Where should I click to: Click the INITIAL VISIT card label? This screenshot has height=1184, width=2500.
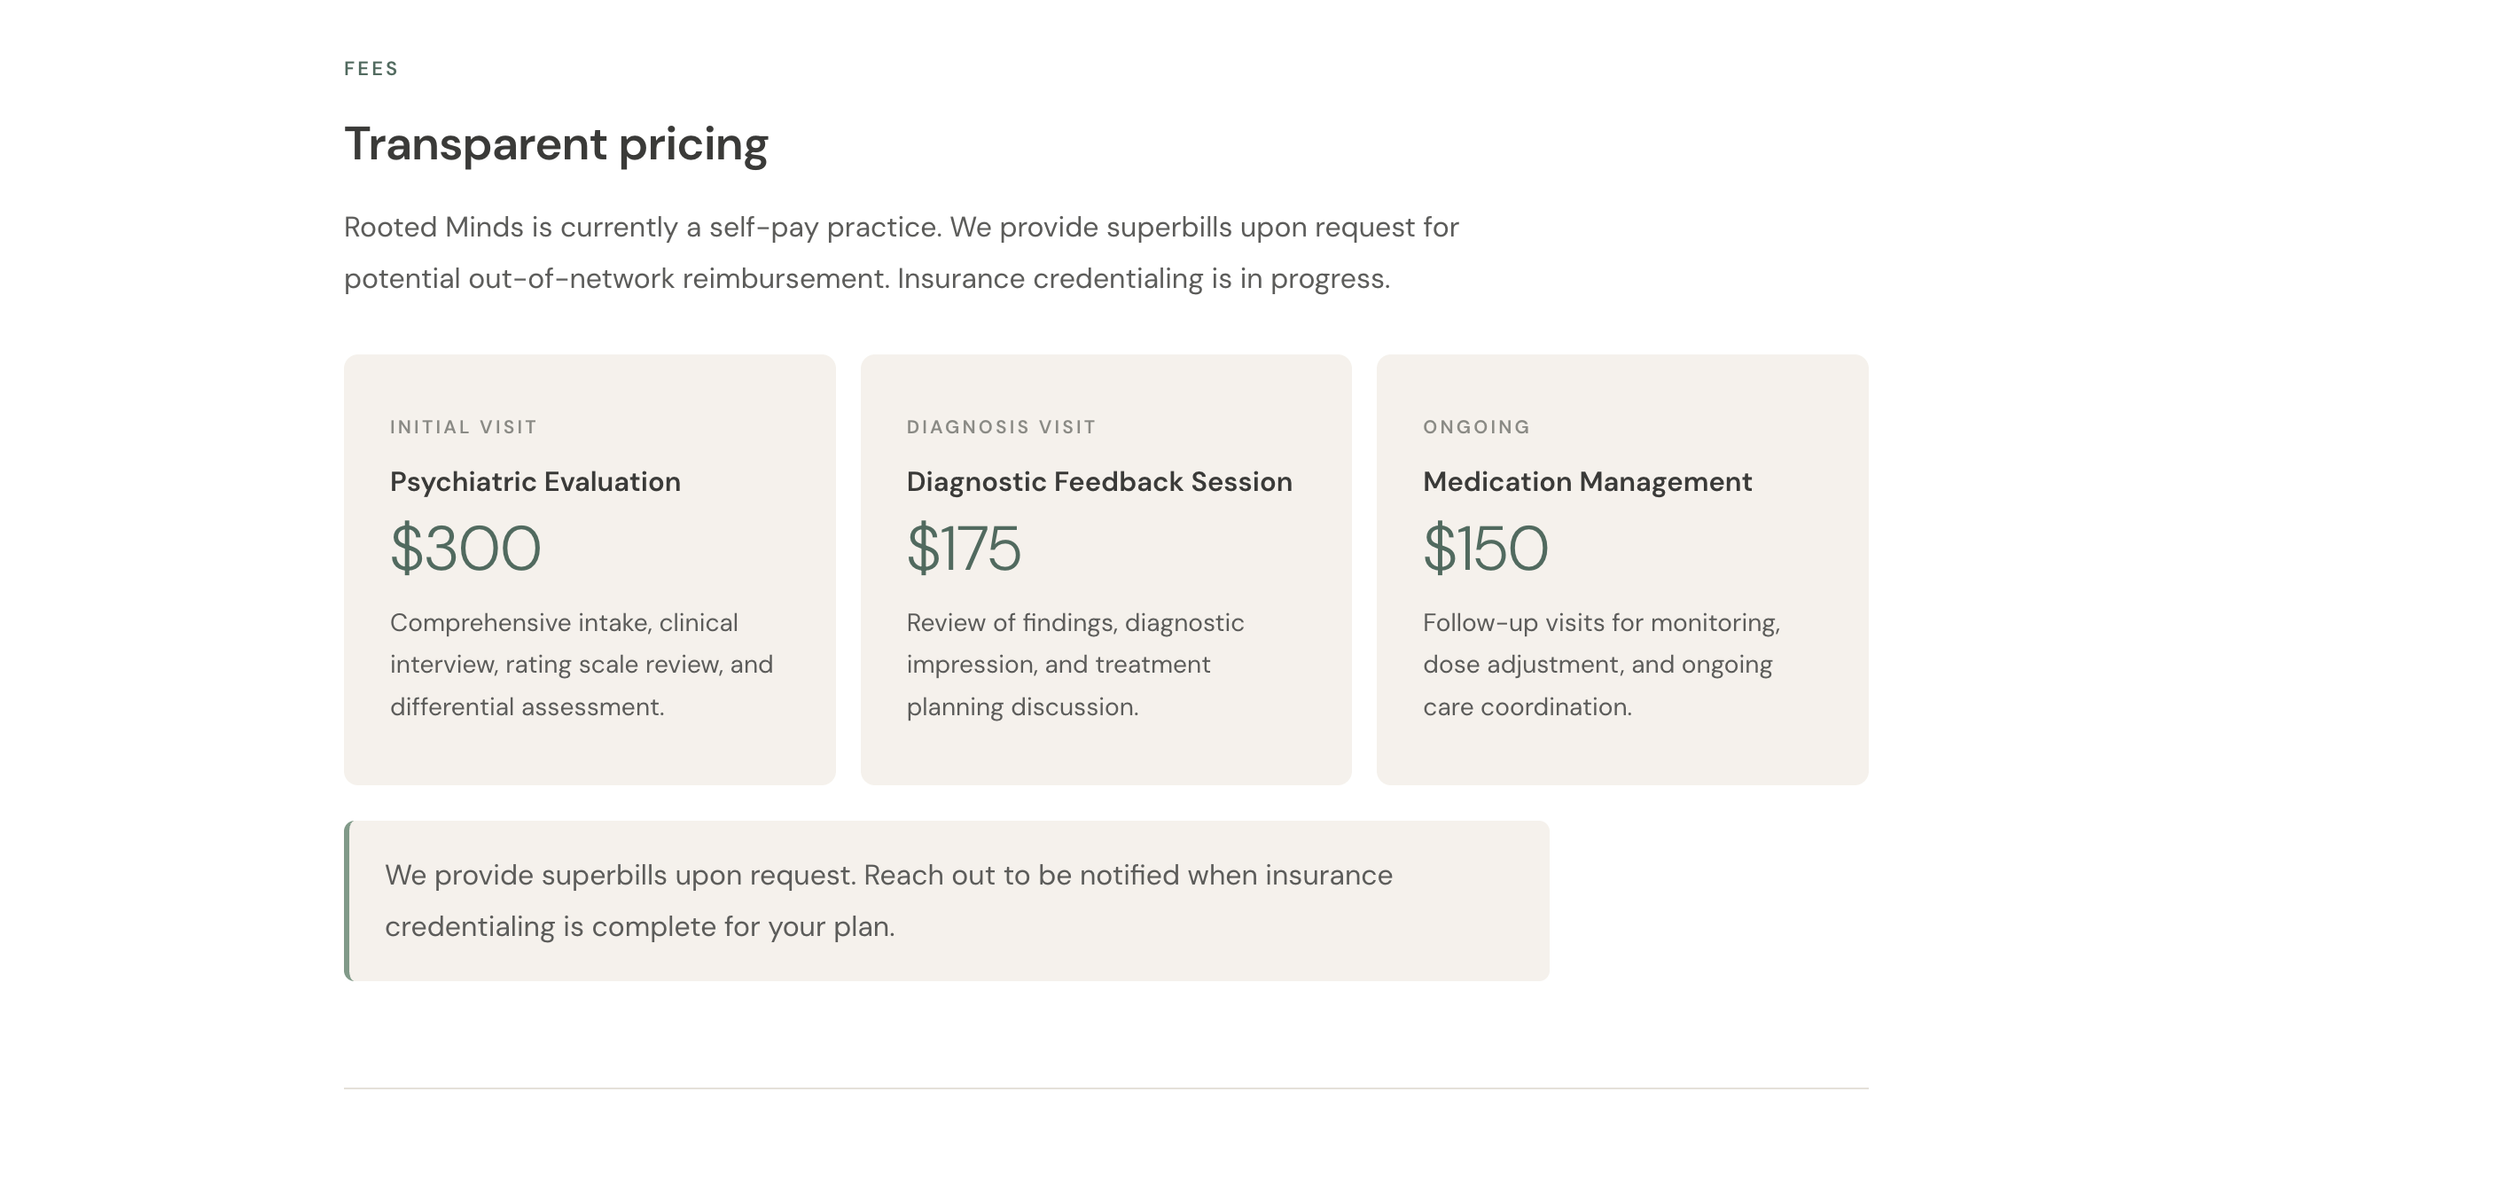click(x=464, y=427)
